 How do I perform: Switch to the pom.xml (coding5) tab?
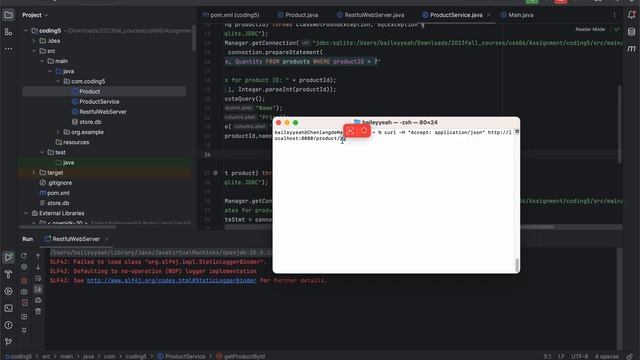tap(231, 15)
